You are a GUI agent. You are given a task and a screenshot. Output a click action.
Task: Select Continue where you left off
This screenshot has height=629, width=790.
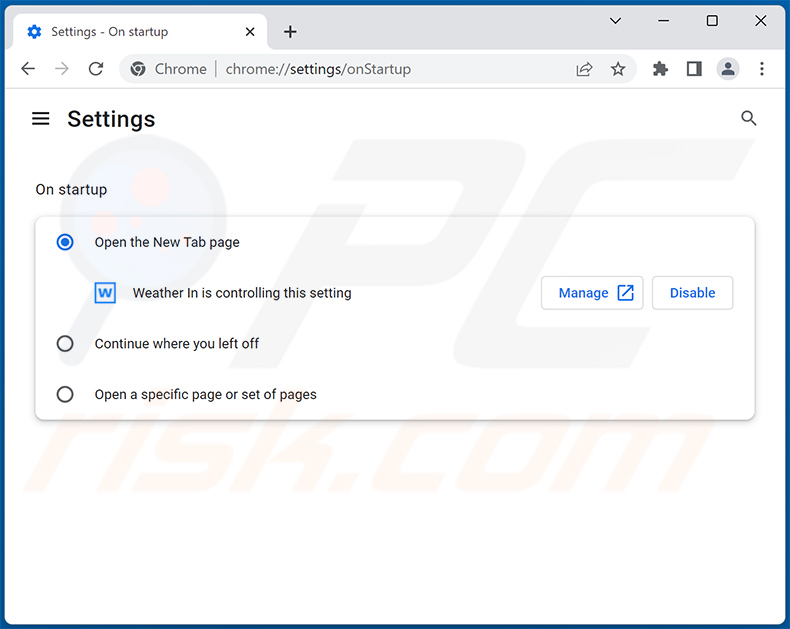point(65,343)
